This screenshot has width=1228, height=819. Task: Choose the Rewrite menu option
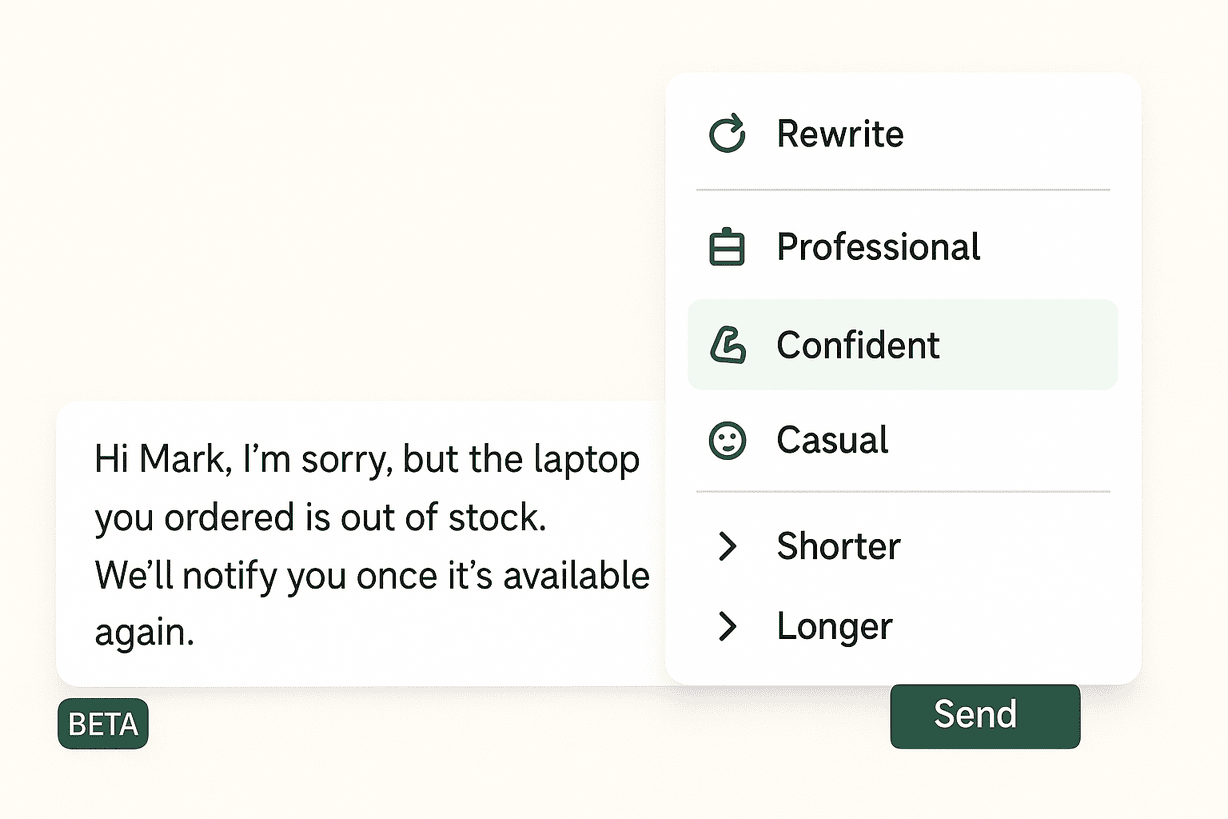(x=840, y=134)
